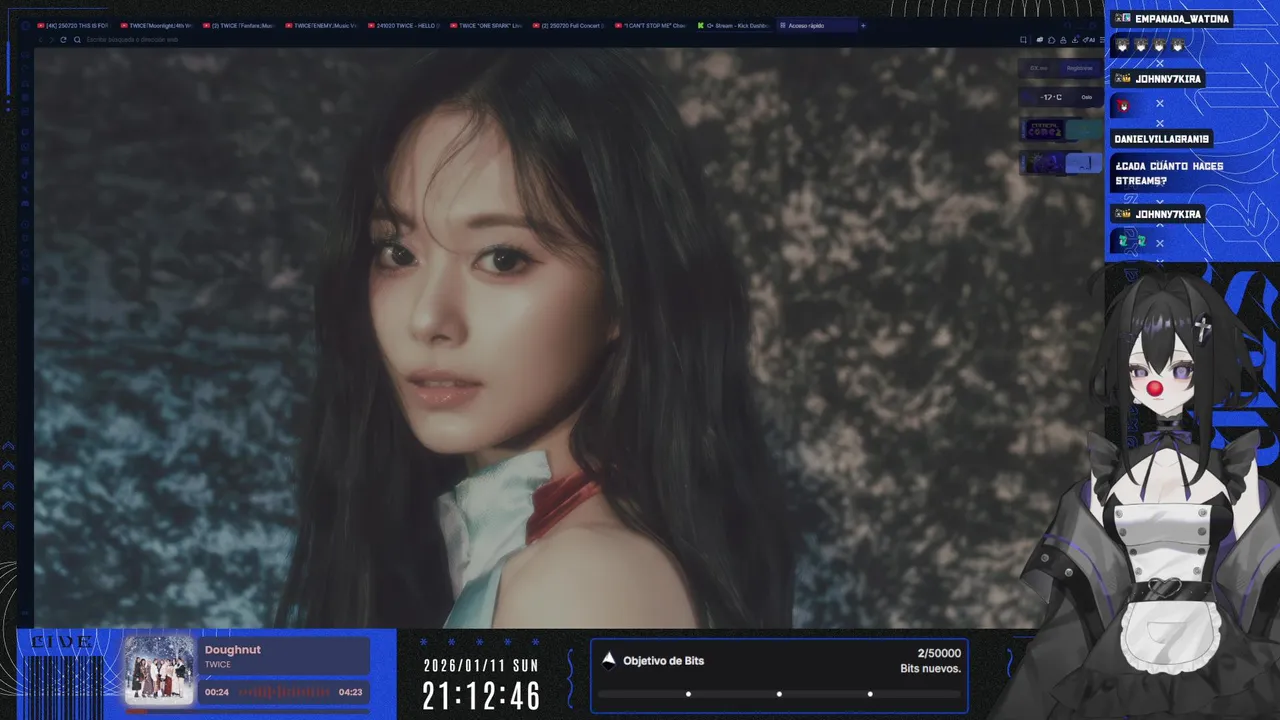Click the address bar search field
The width and height of the screenshot is (1280, 720).
[540, 39]
